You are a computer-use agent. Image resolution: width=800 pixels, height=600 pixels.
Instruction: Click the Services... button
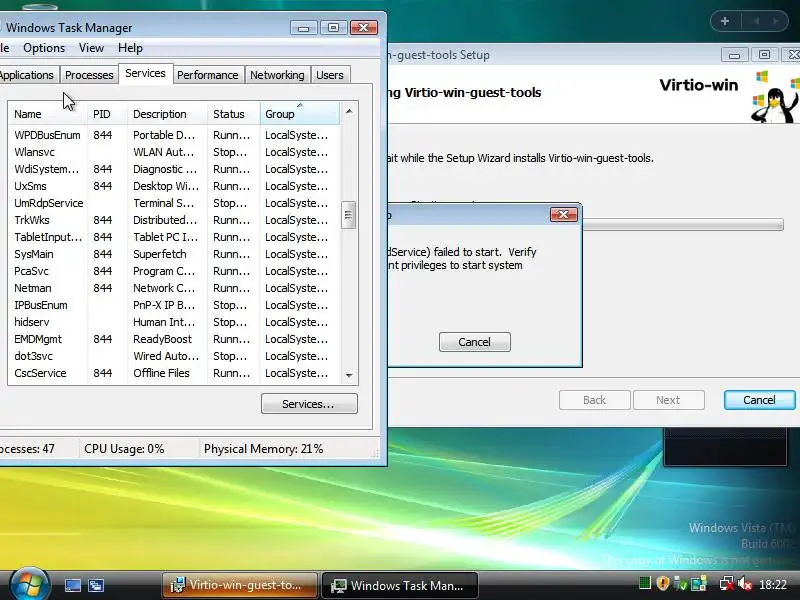pyautogui.click(x=309, y=404)
